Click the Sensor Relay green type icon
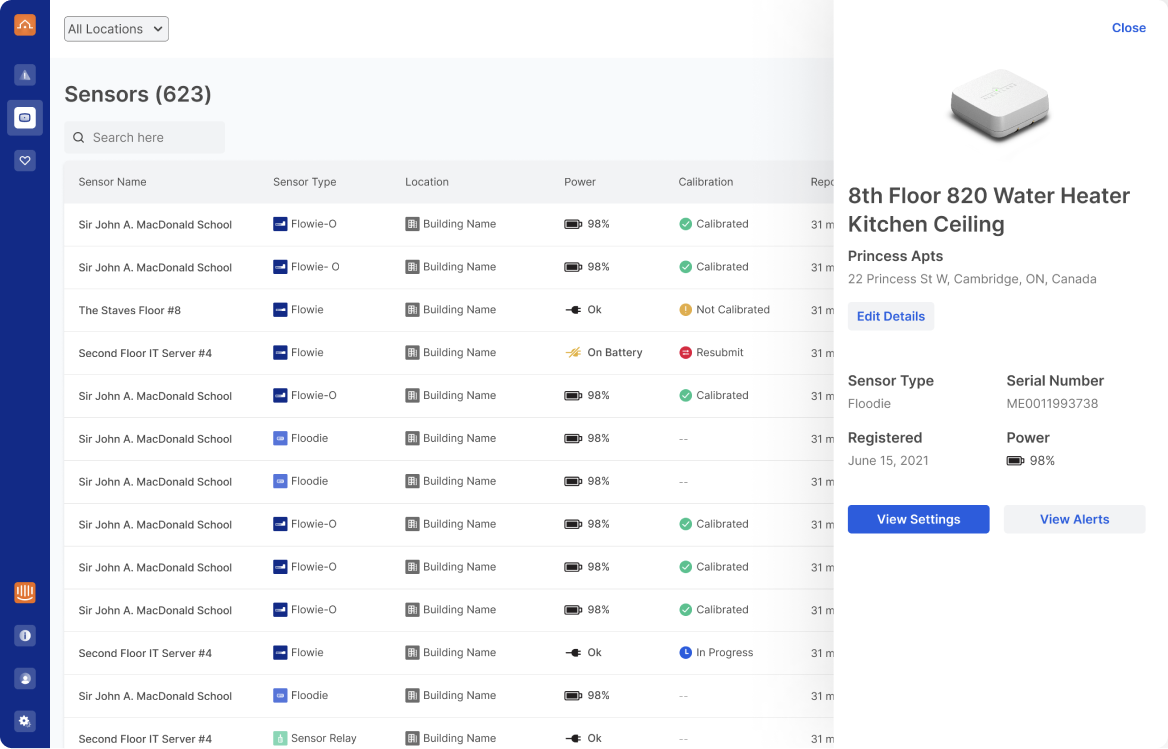This screenshot has width=1168, height=749. [280, 739]
